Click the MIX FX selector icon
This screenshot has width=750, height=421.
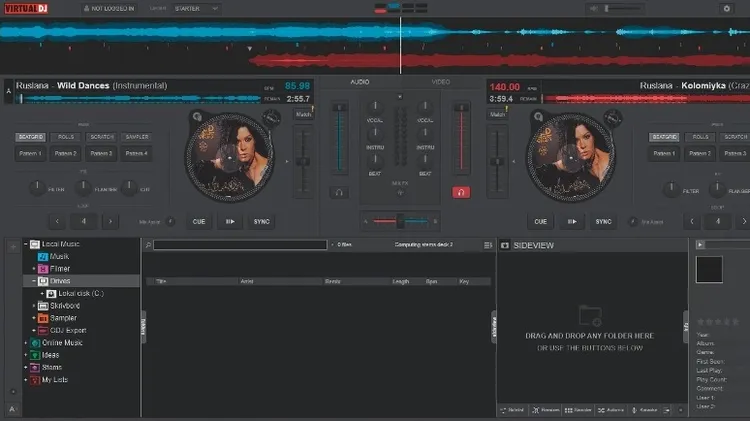(x=400, y=192)
